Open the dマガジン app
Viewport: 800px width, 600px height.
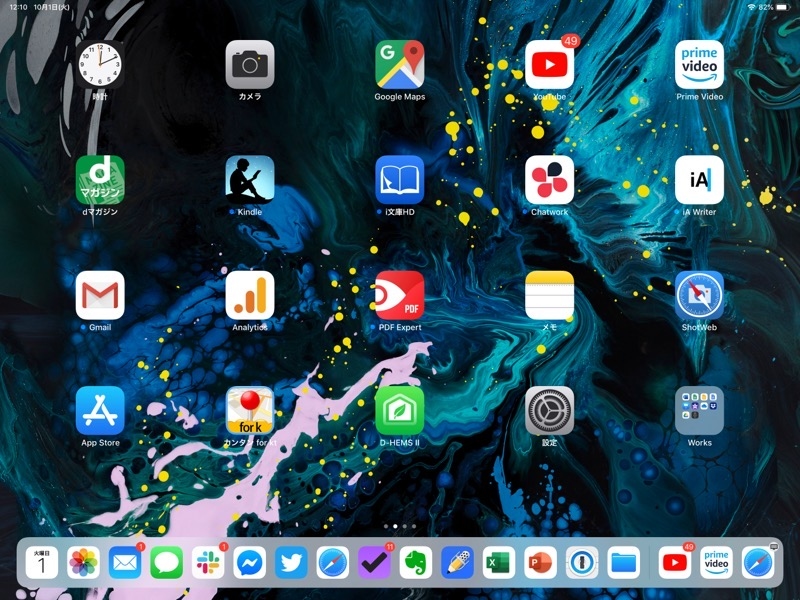(x=100, y=180)
